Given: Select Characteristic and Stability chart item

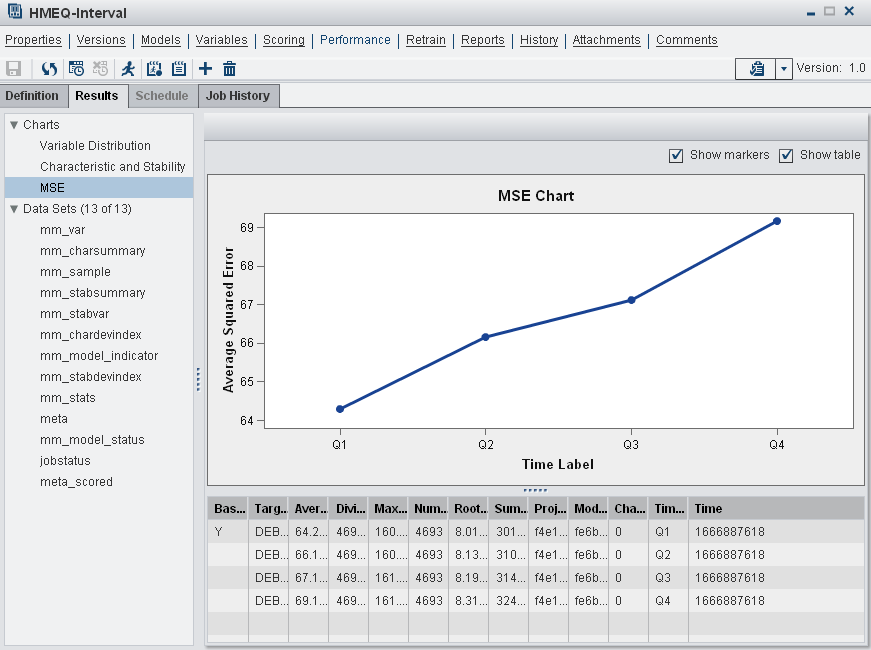Looking at the screenshot, I should pos(113,167).
